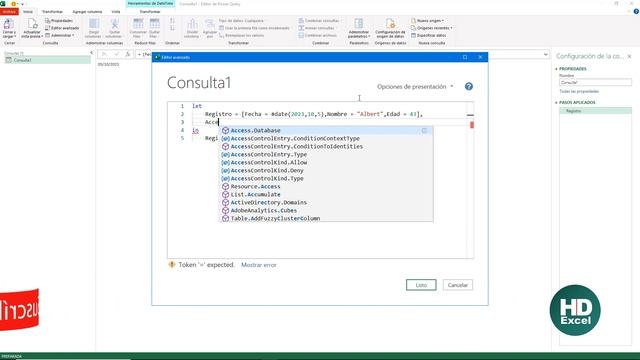Click Especificar datos in the ribbon

pos(429,35)
